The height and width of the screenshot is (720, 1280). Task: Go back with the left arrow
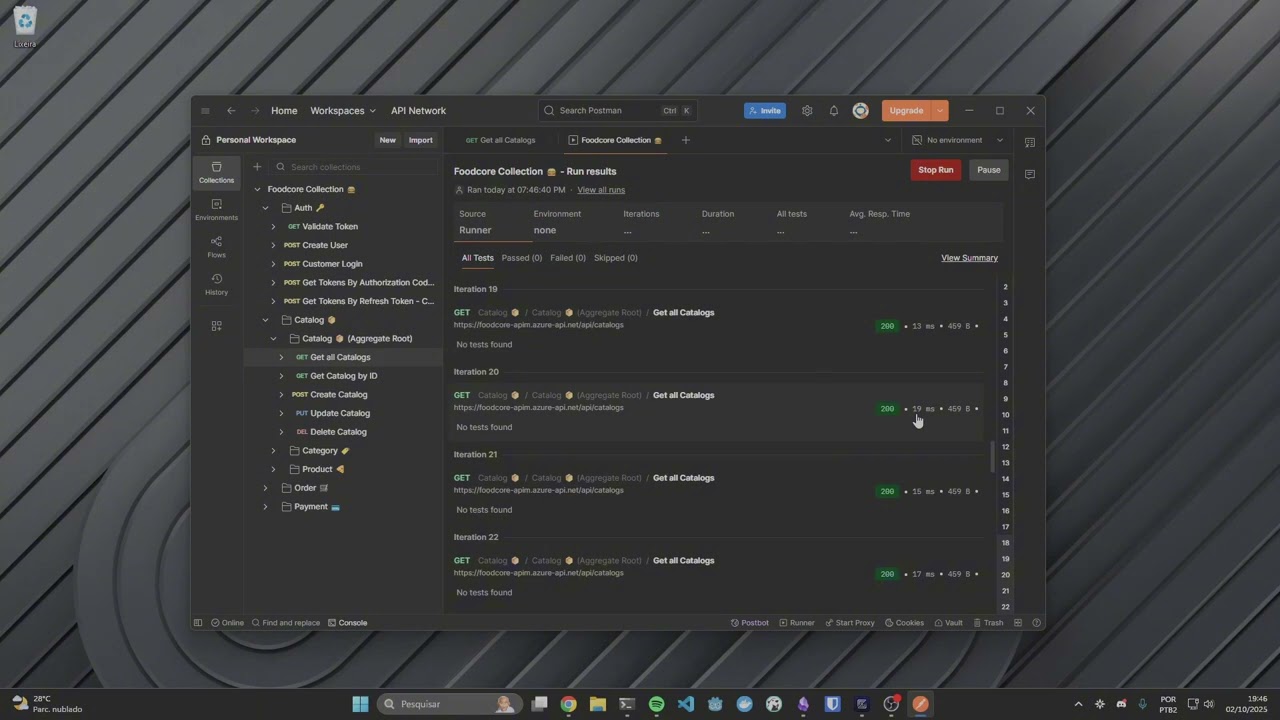point(231,111)
